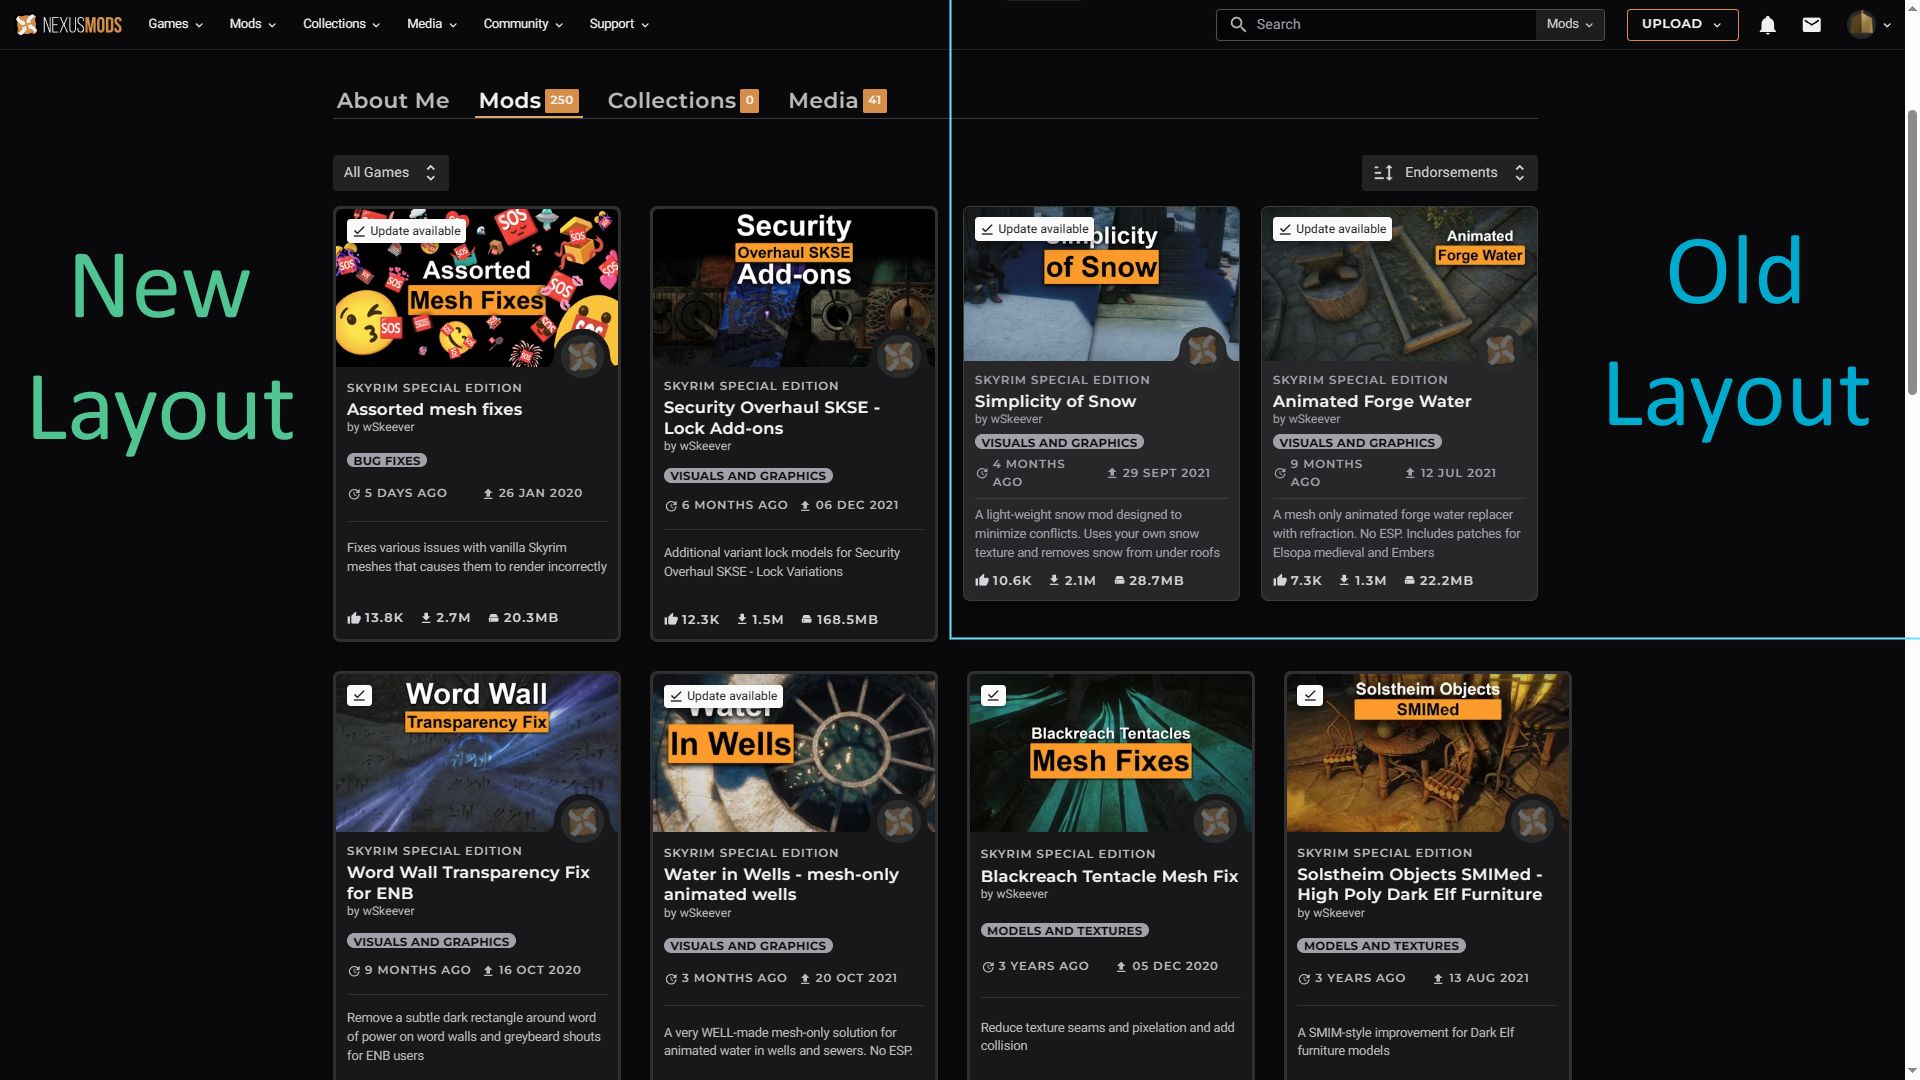Click the endorsements thumbs-up 10.6K
Viewport: 1920px width, 1080px height.
(981, 580)
